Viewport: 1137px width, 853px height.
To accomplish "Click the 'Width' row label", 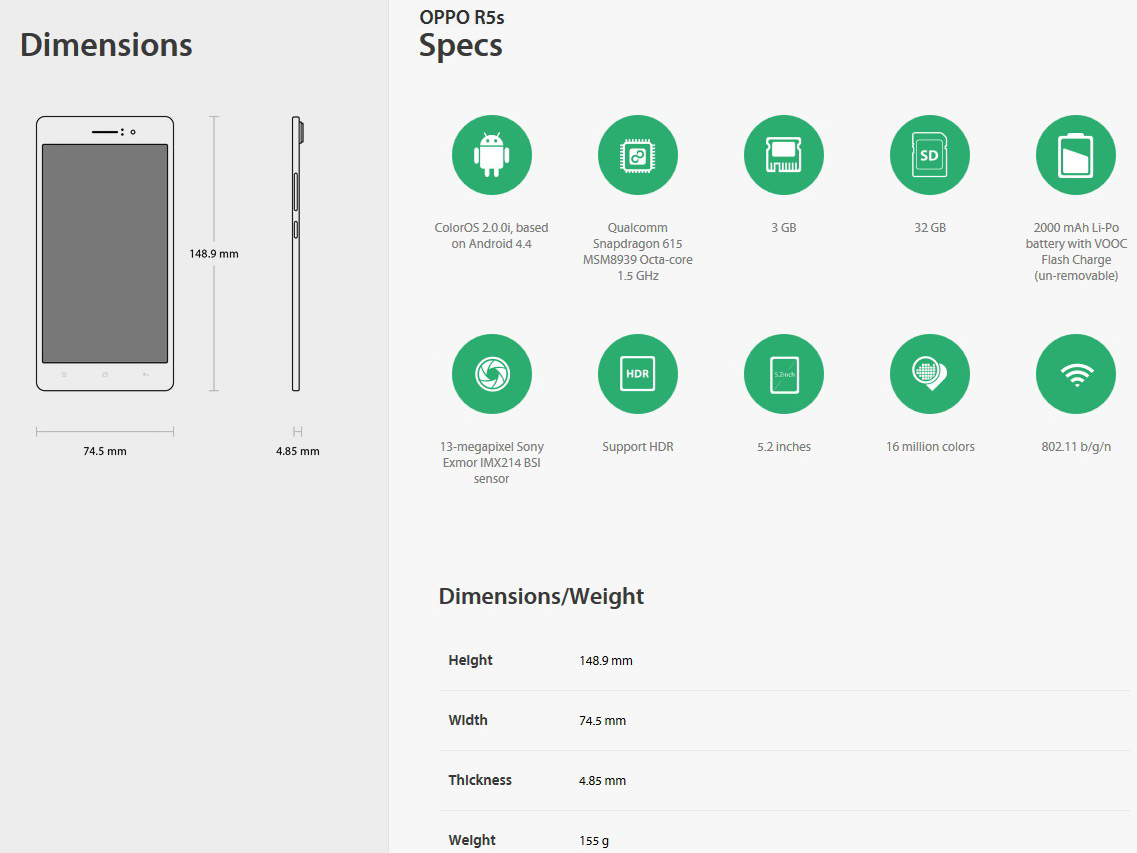I will coord(468,720).
